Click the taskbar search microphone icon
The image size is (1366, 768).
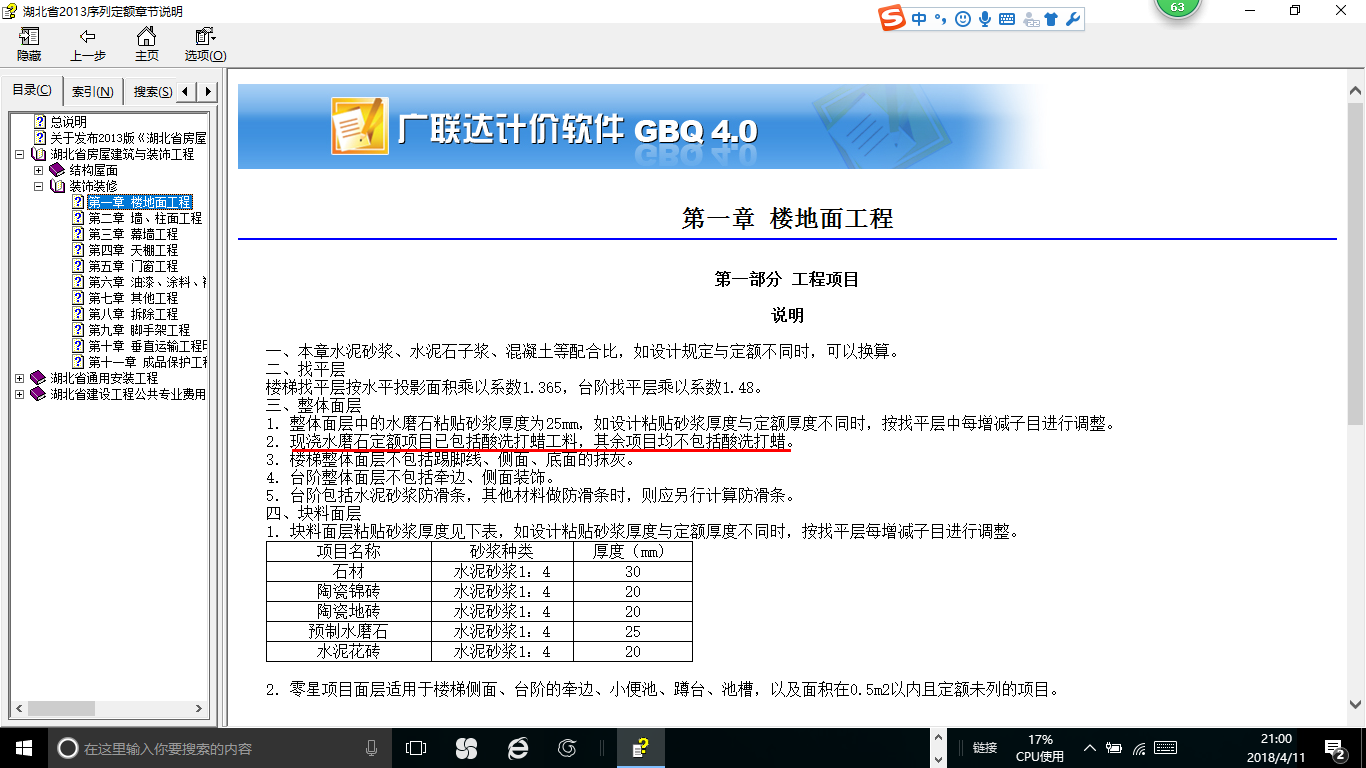pos(372,747)
